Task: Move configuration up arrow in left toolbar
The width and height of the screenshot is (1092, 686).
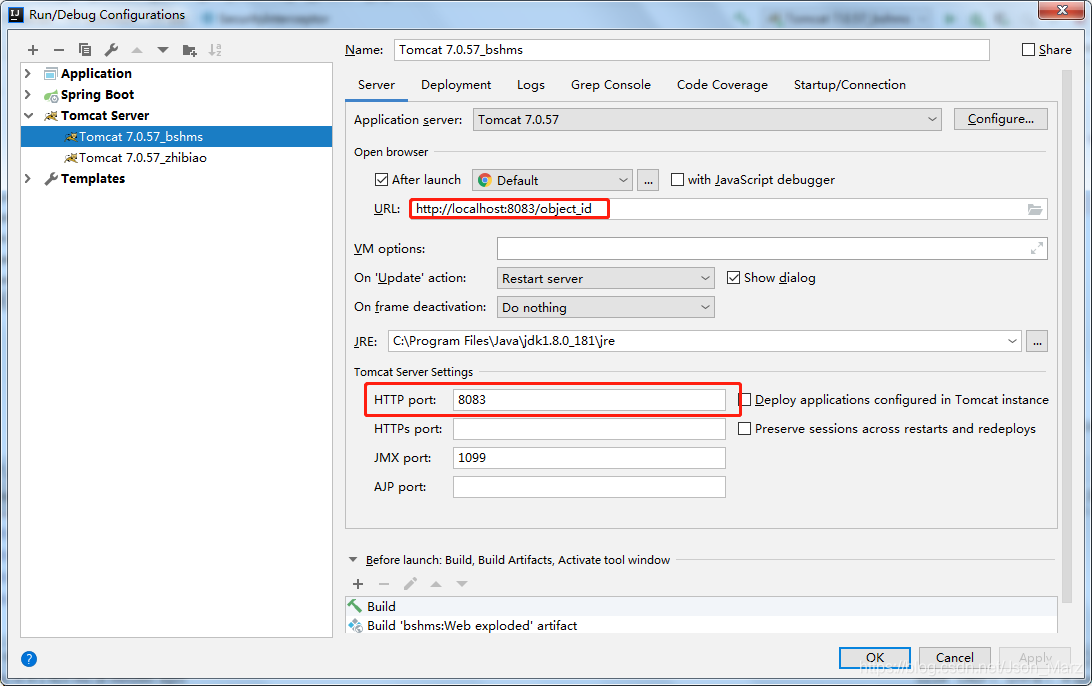Action: pos(136,49)
